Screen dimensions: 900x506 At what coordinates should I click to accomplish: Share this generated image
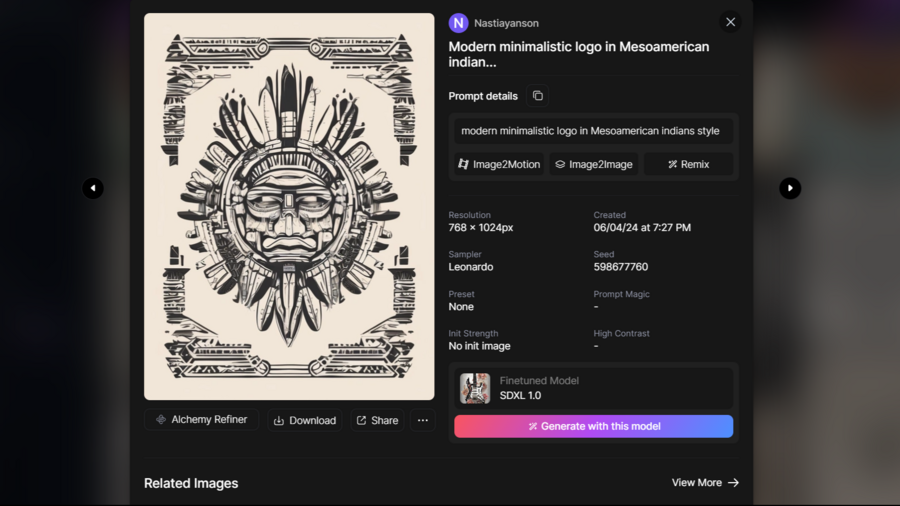tap(377, 421)
